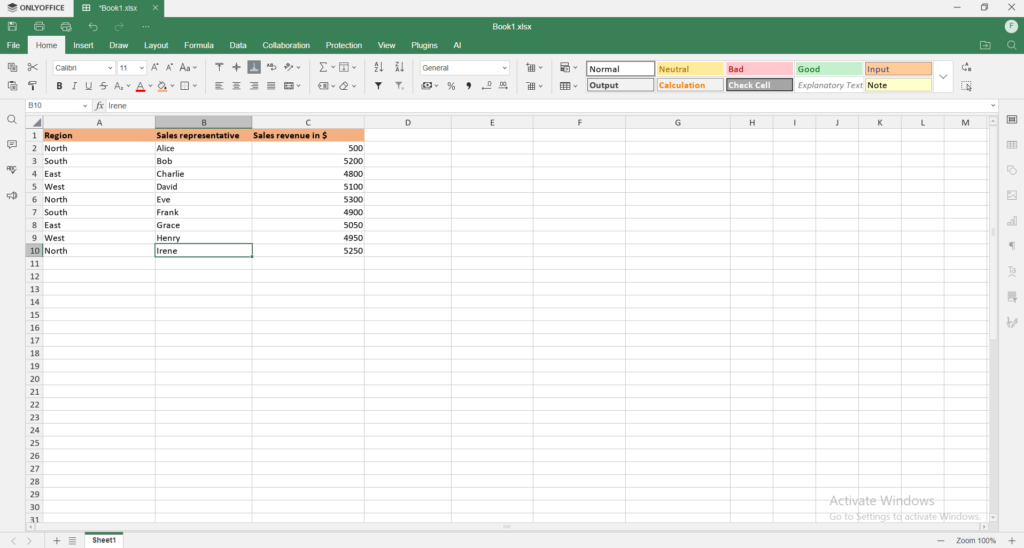Viewport: 1024px width, 548px height.
Task: Click the Replace icon at ribbon right
Action: [967, 67]
